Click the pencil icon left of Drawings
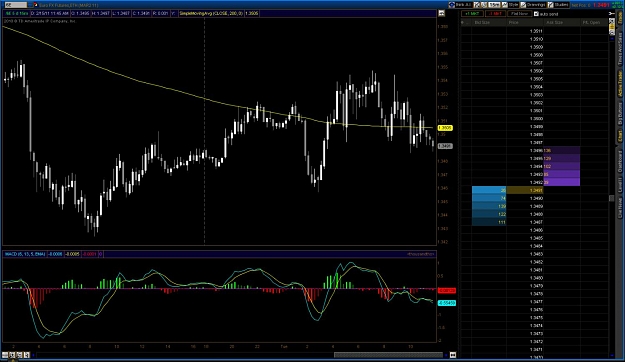625x362 pixels. 523,5
